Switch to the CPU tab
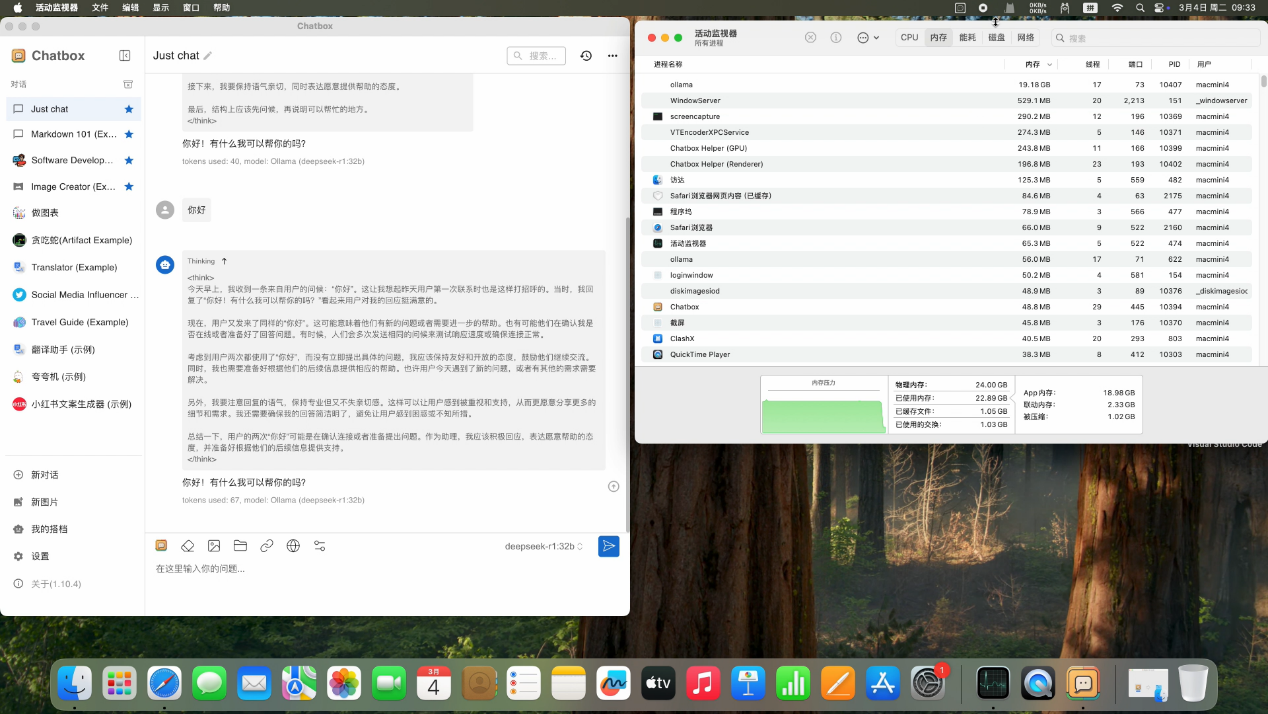Viewport: 1268px width, 714px height. [x=909, y=37]
